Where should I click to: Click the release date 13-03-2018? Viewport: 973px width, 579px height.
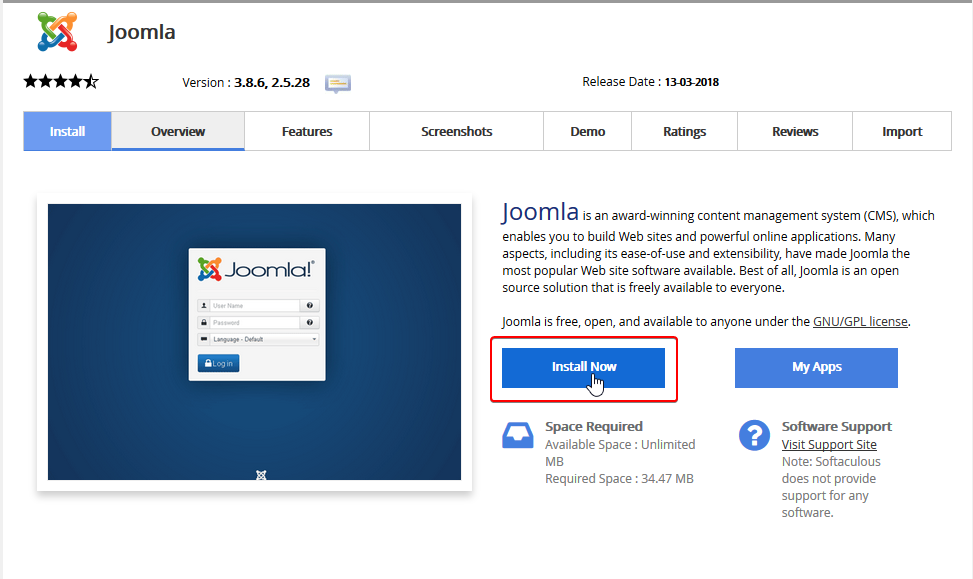pos(691,82)
